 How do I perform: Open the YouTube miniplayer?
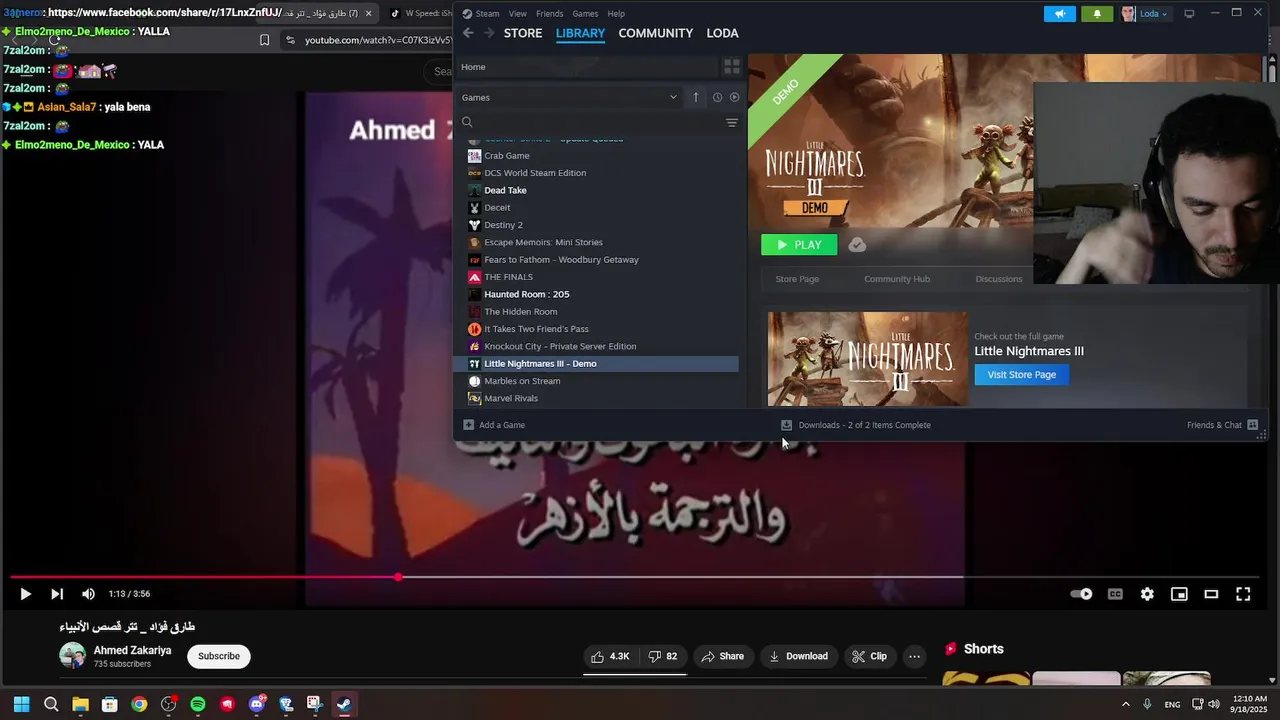click(x=1179, y=594)
